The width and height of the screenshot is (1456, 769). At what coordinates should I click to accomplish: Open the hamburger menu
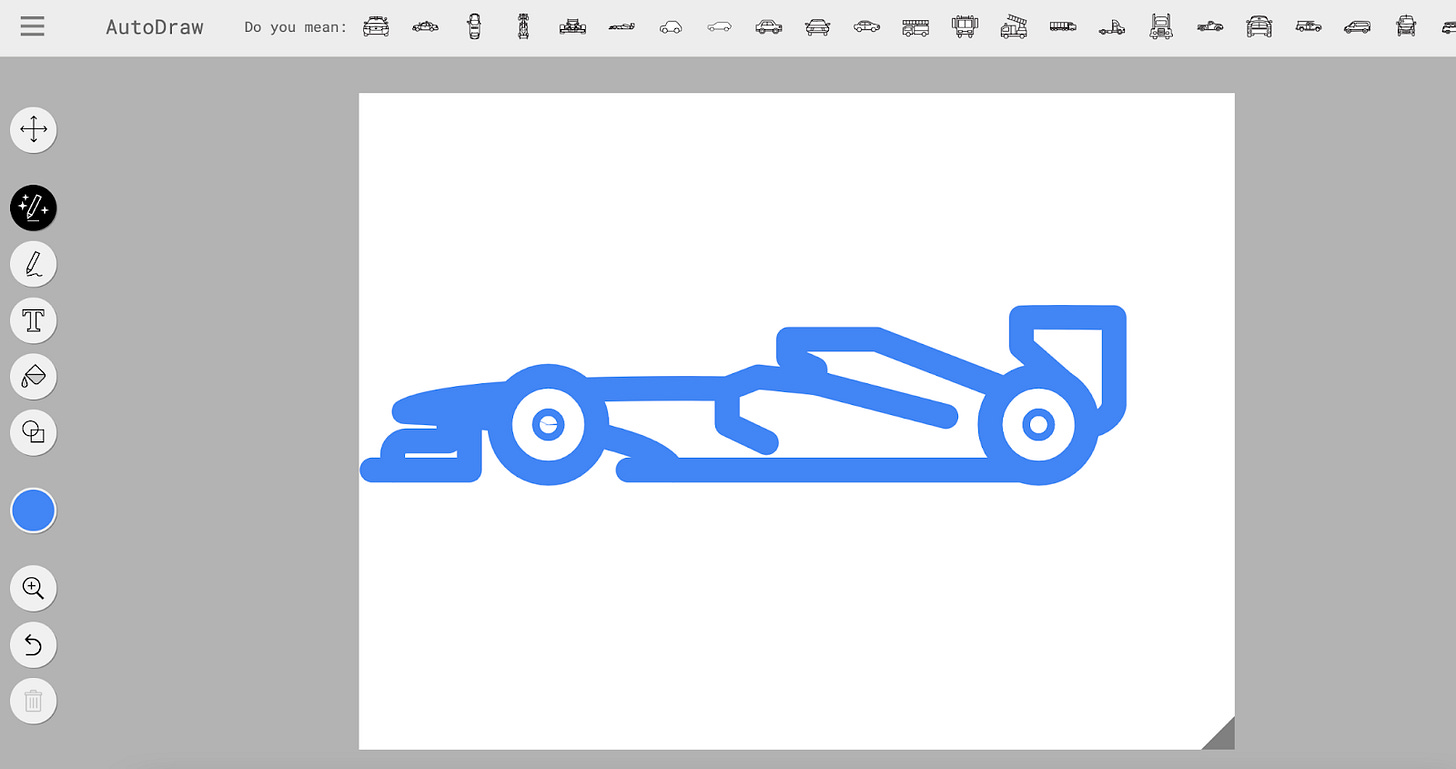click(33, 26)
